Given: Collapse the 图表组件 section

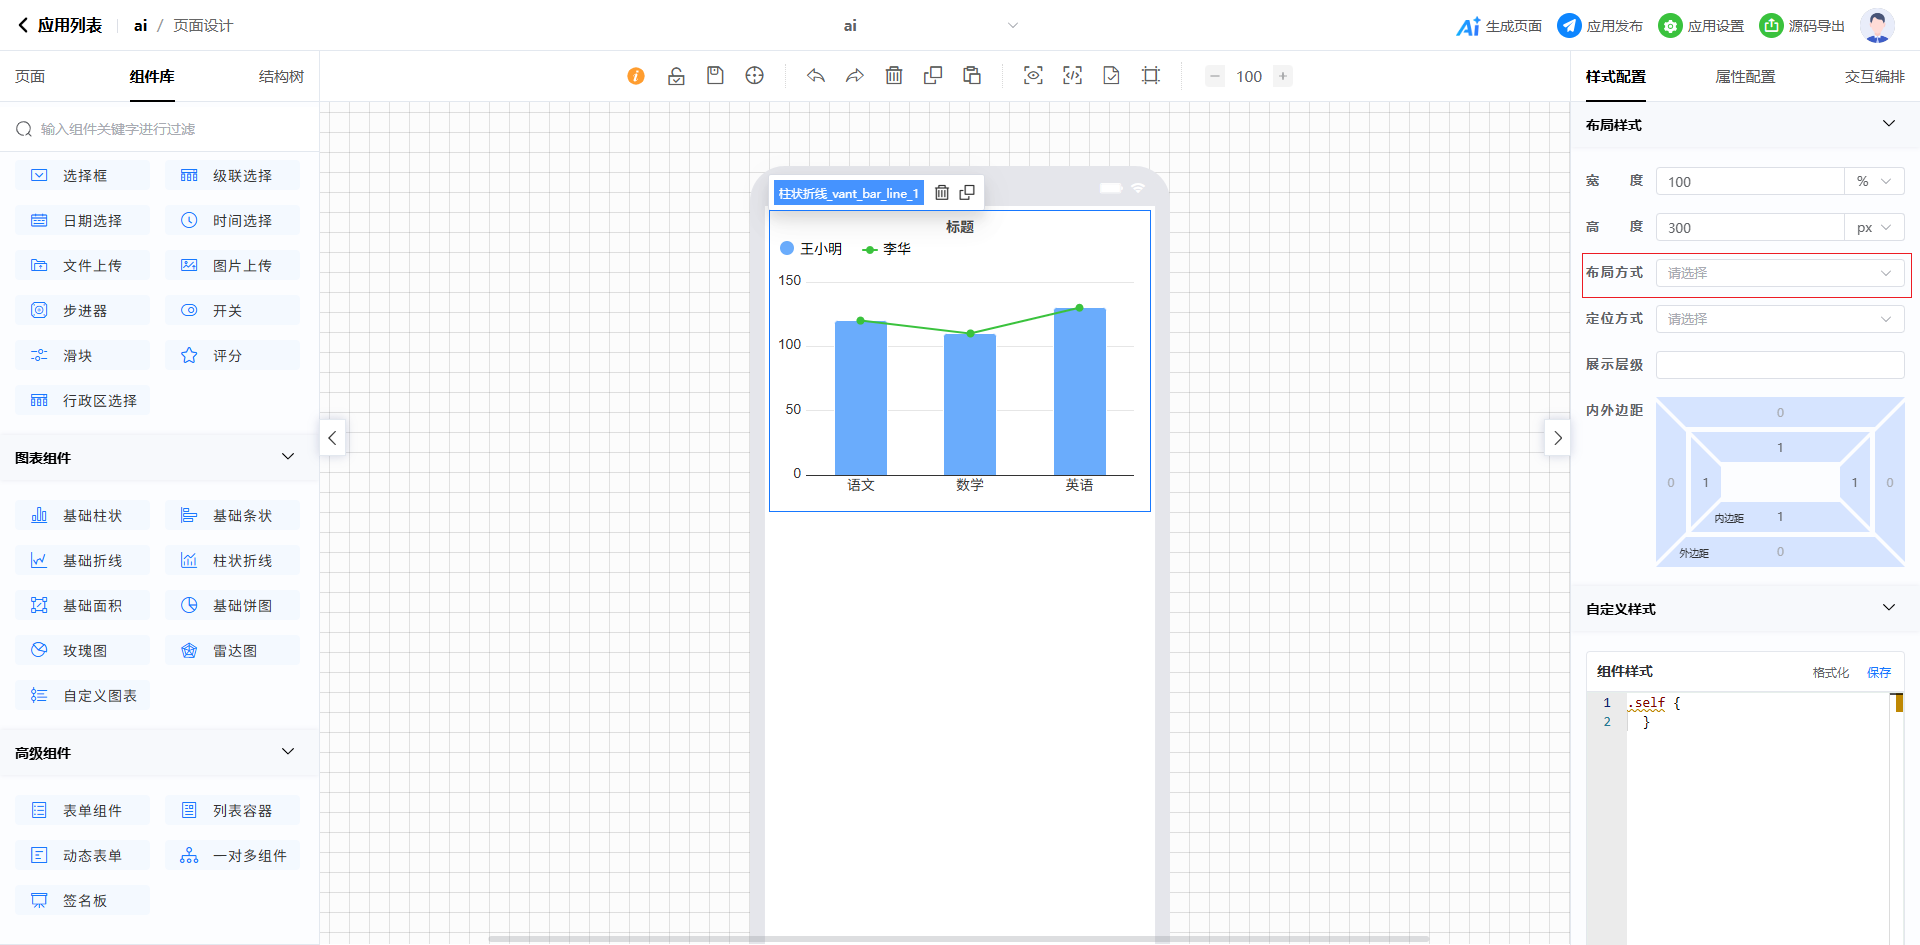Looking at the screenshot, I should 288,457.
